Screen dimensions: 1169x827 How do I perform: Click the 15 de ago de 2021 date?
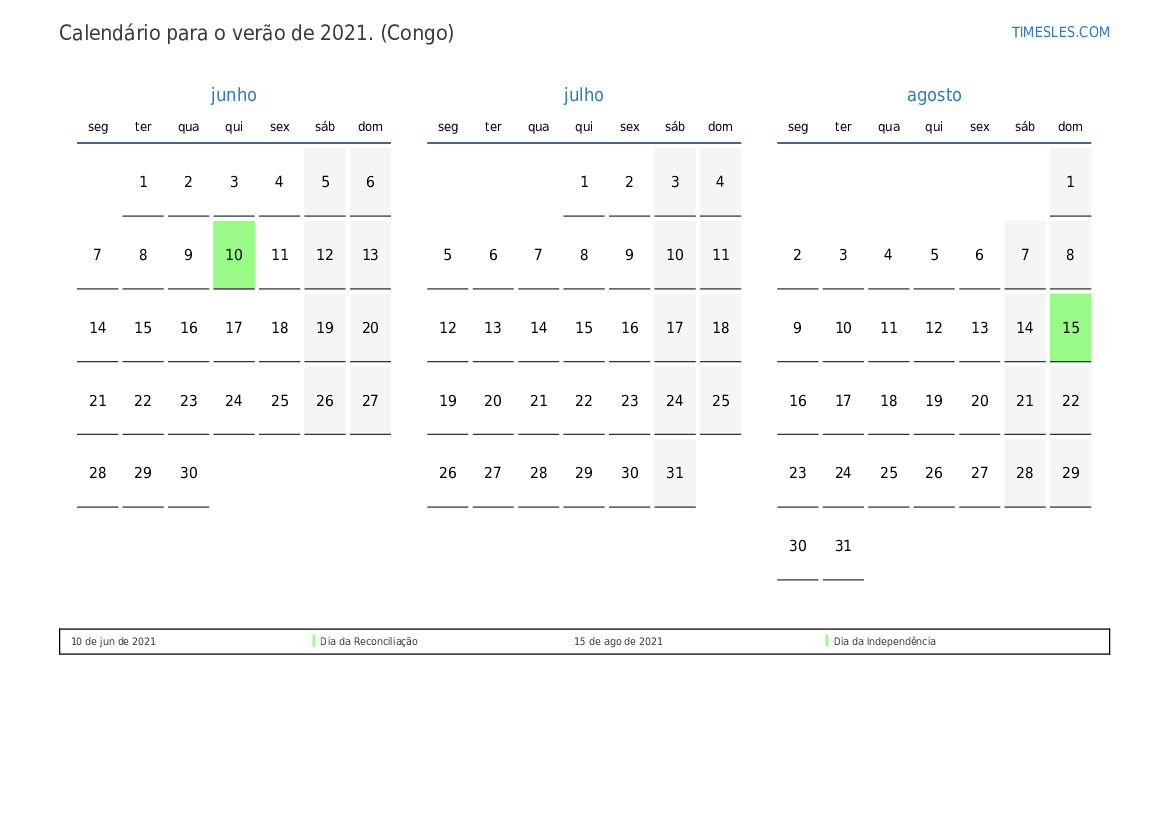click(x=618, y=642)
